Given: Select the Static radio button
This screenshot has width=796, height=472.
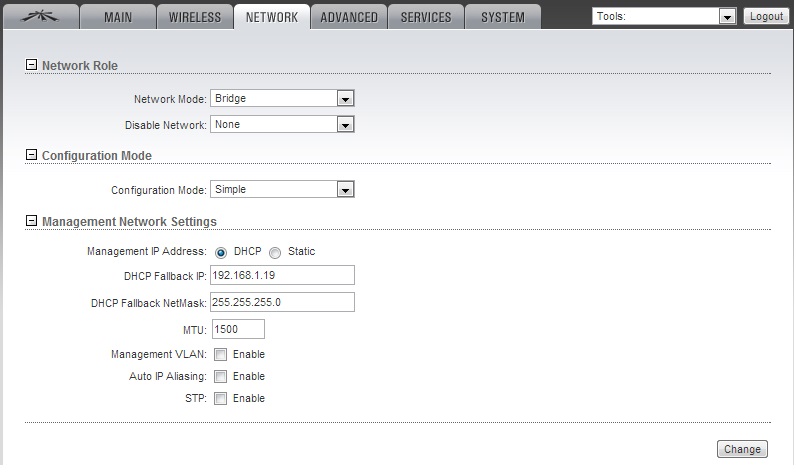Looking at the screenshot, I should pos(275,253).
